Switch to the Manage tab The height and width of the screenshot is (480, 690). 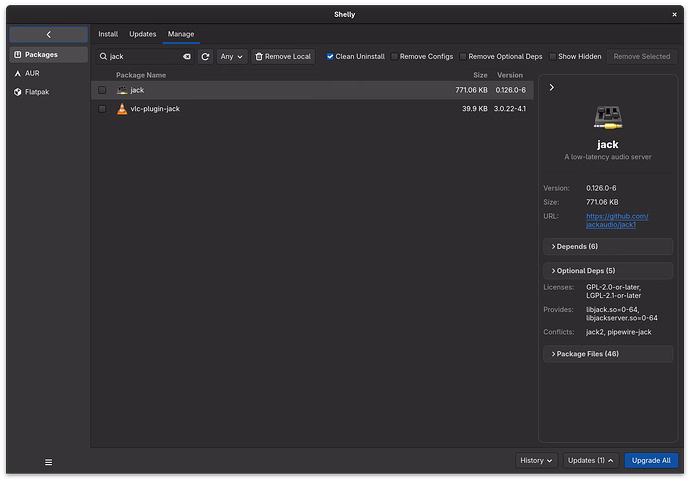pyautogui.click(x=181, y=34)
